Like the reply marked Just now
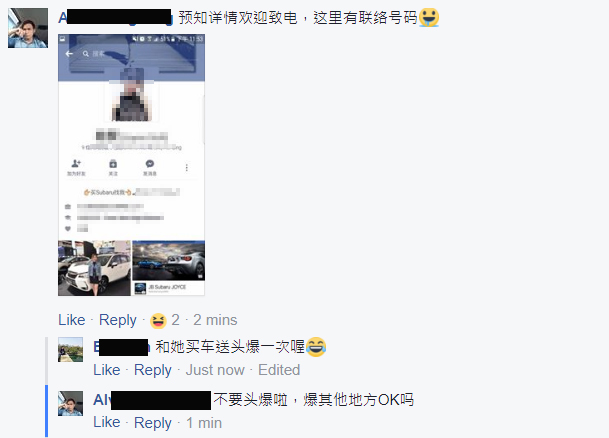This screenshot has height=438, width=609. pos(106,370)
